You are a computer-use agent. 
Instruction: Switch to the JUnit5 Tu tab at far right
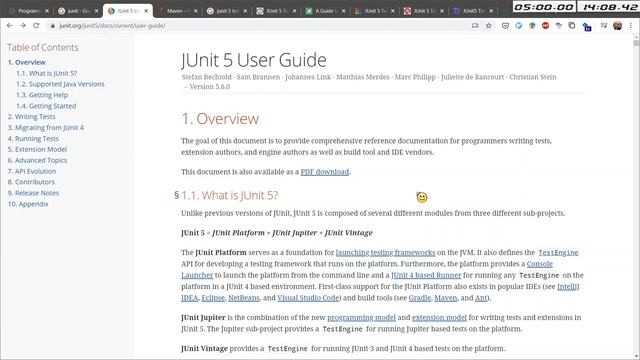[x=473, y=11]
